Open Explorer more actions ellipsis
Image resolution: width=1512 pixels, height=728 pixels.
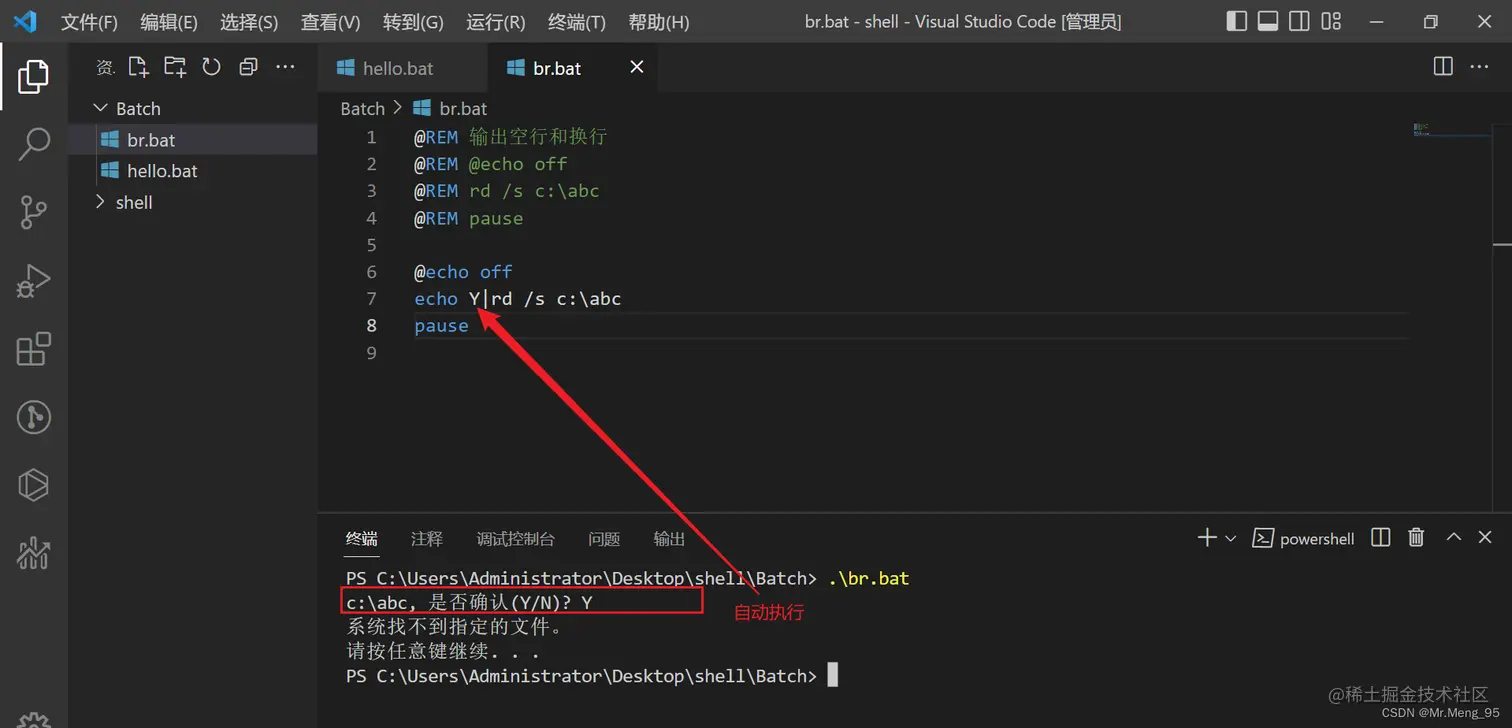(x=285, y=67)
